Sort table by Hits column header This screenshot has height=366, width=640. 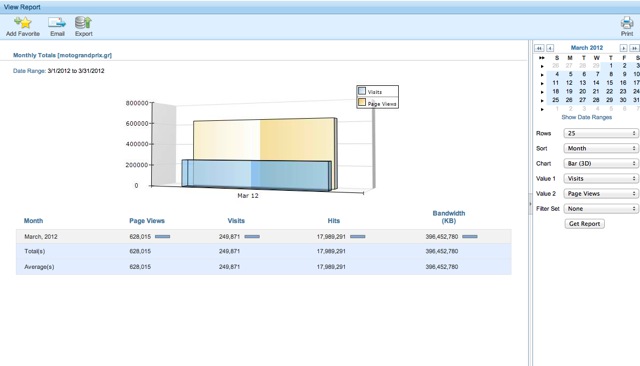click(333, 221)
